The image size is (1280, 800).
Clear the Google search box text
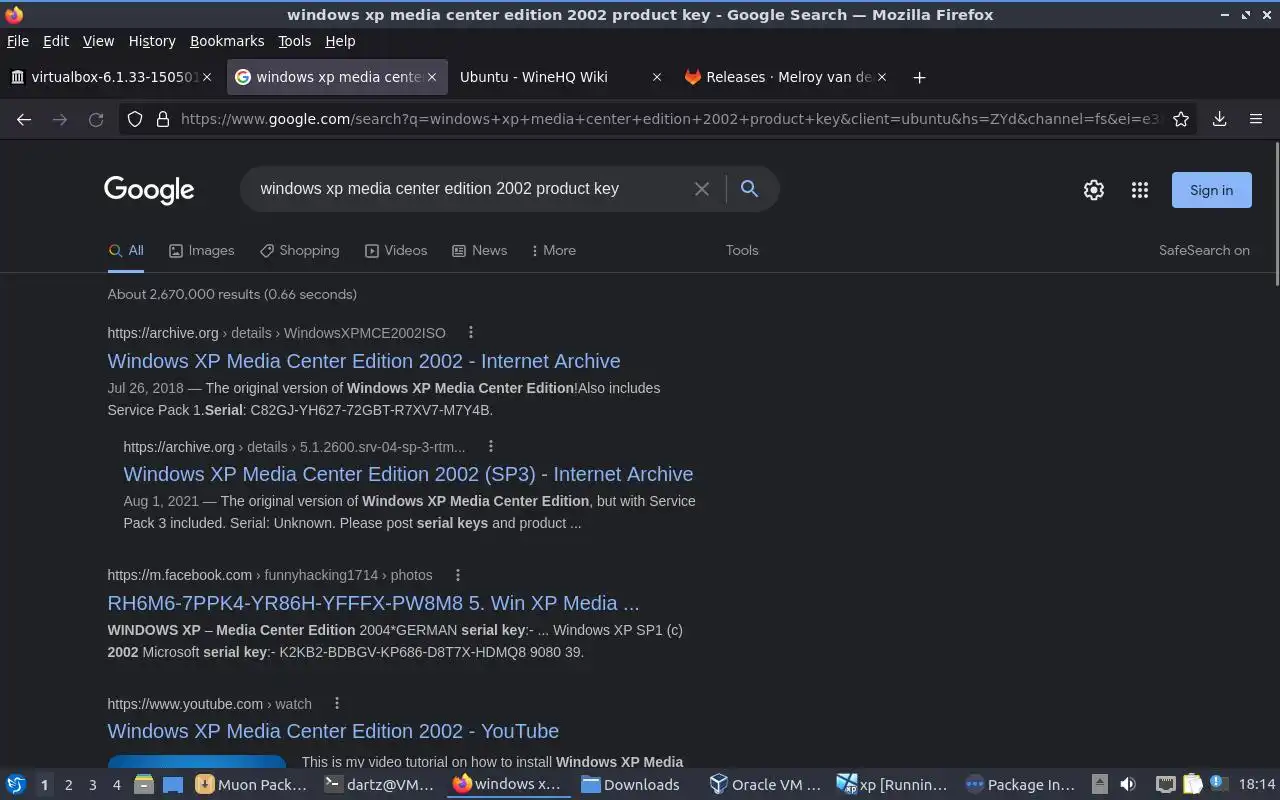[x=702, y=189]
